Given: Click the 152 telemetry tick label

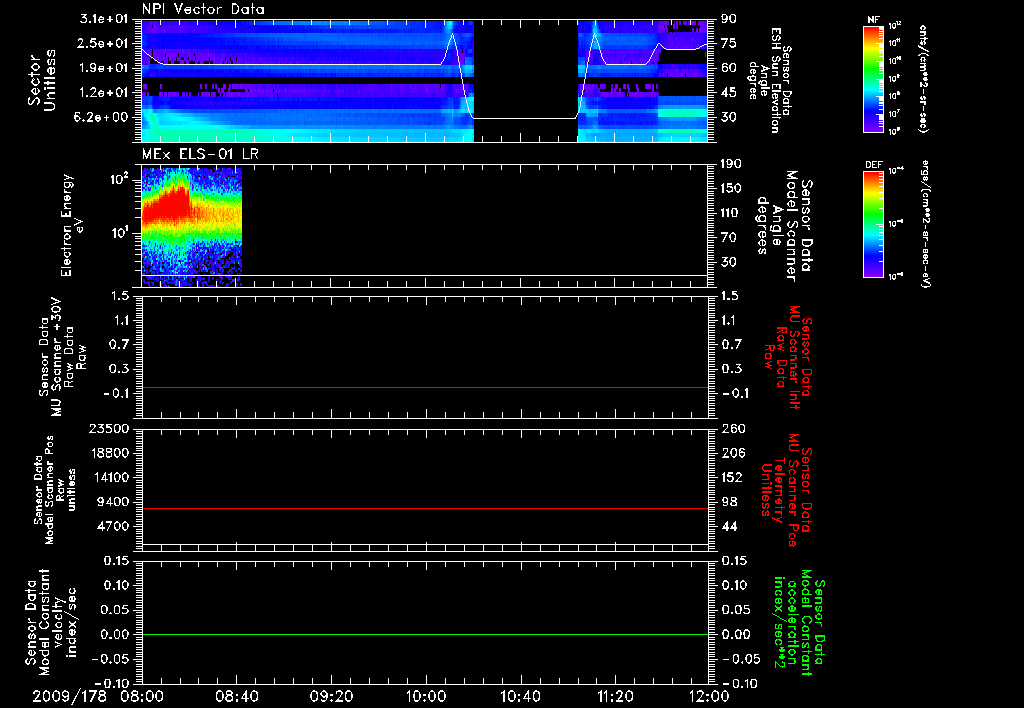Looking at the screenshot, I should pyautogui.click(x=731, y=477).
